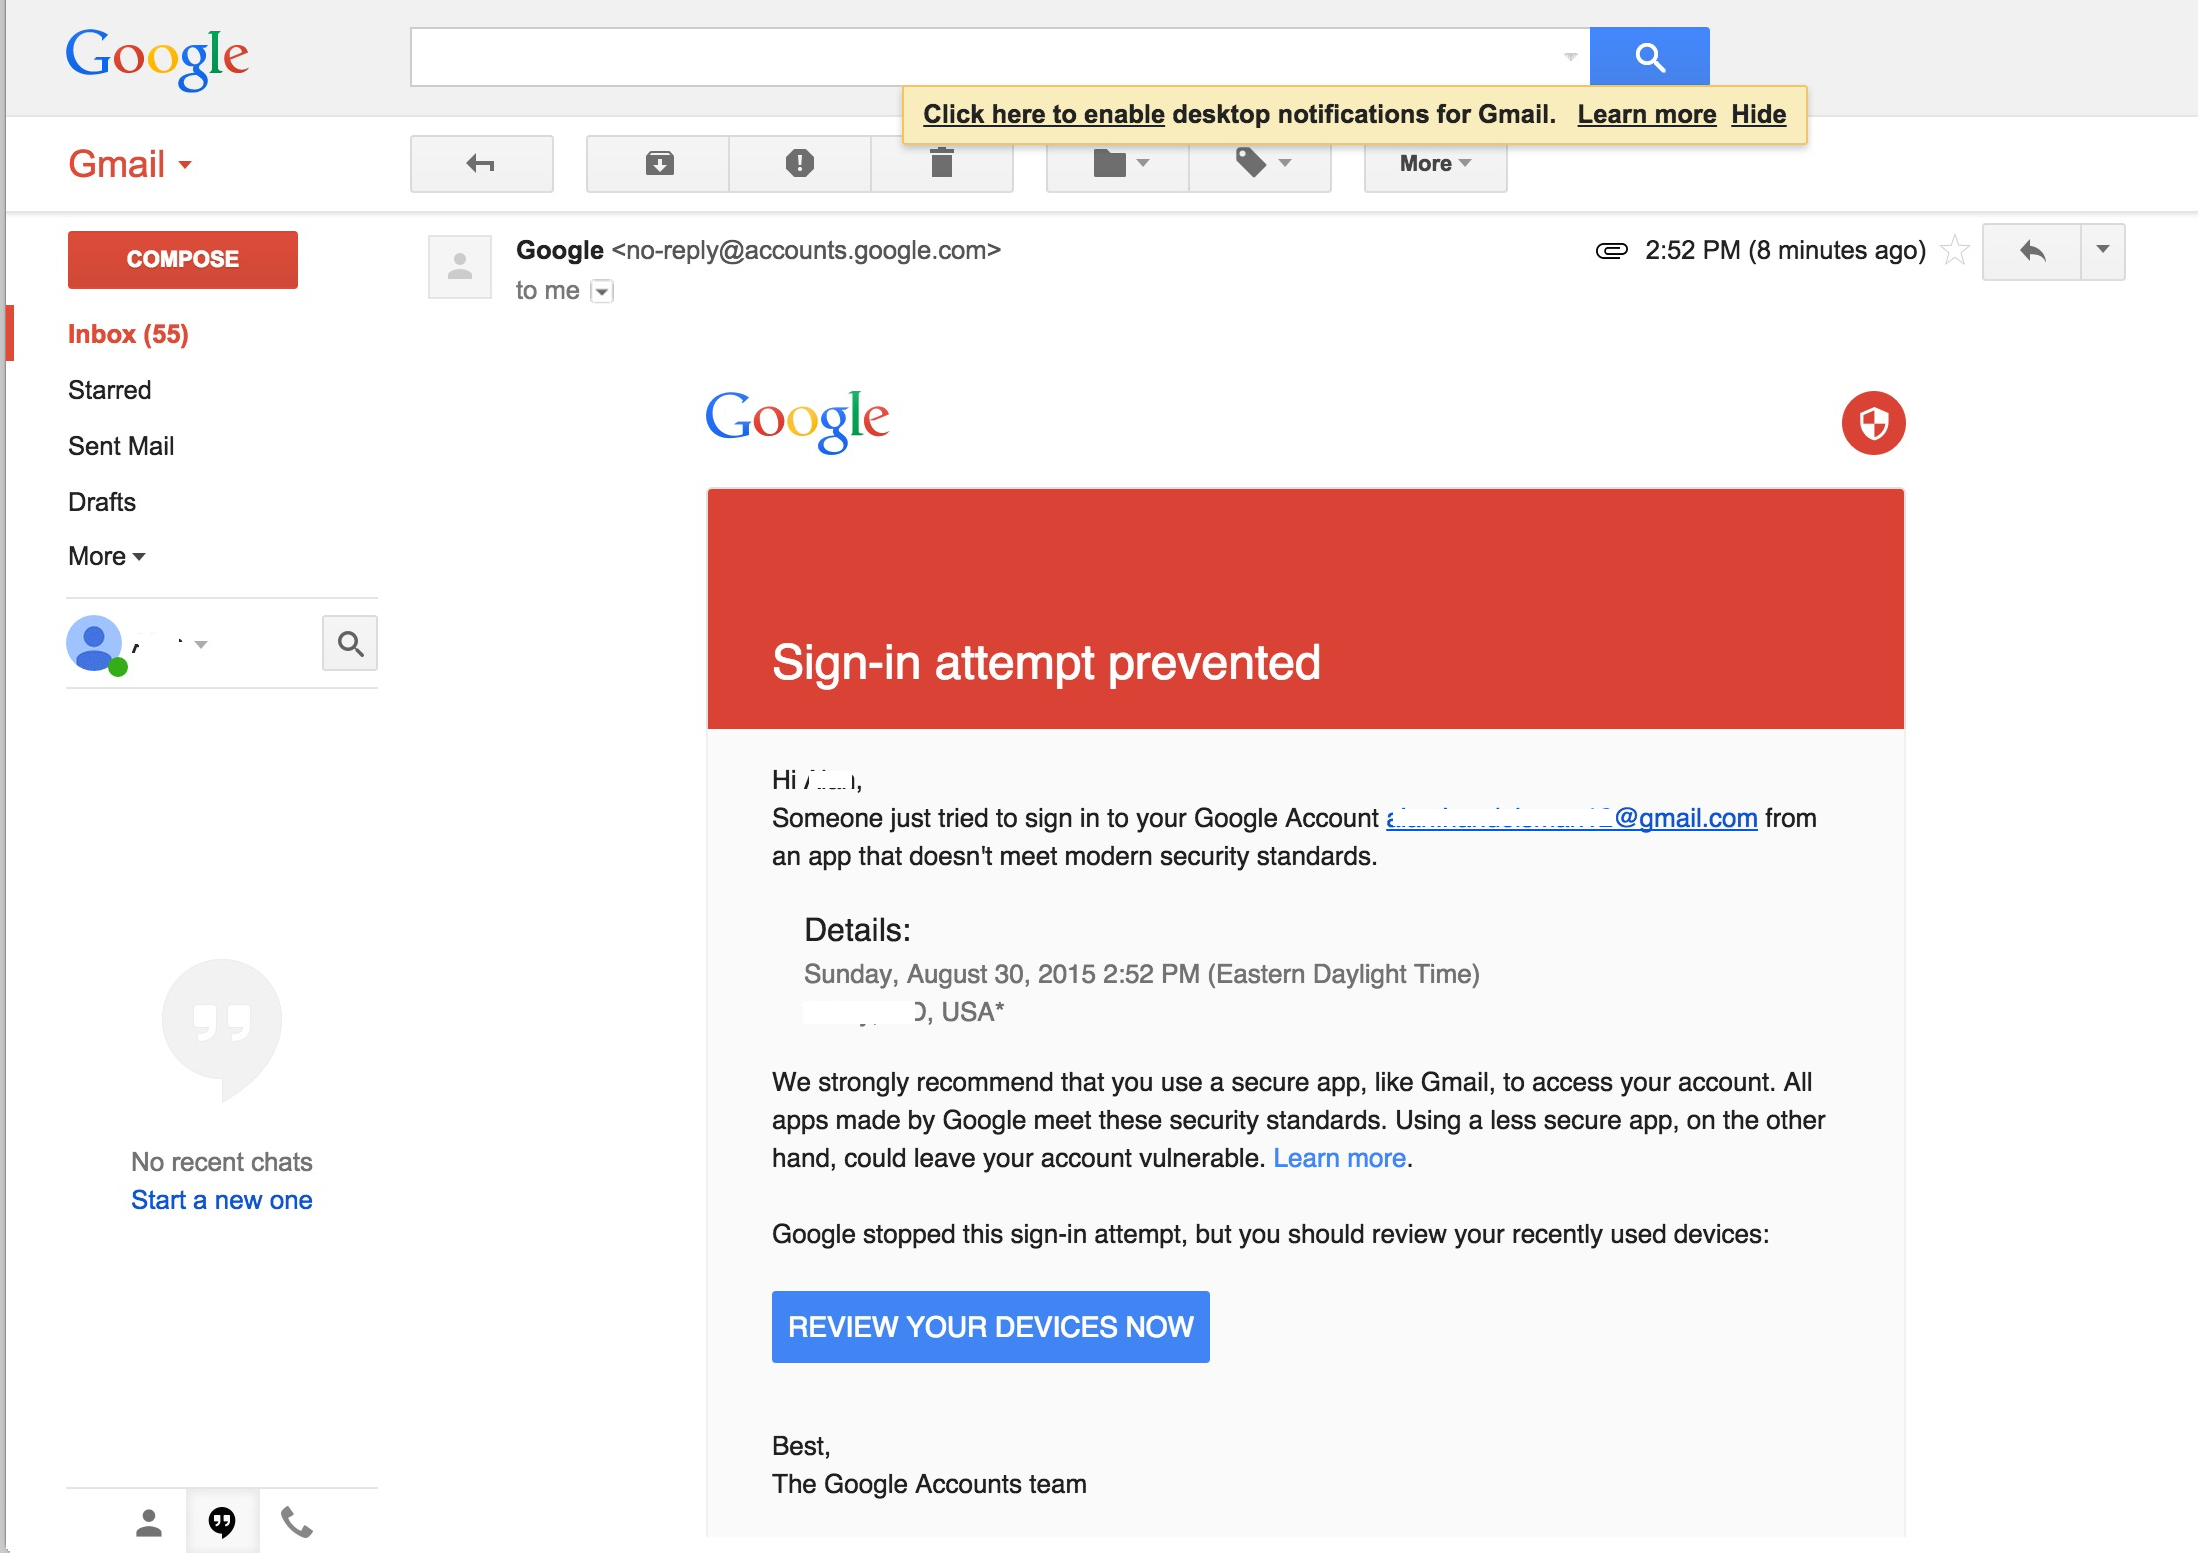Screen dimensions: 2198x1553
Task: Open the Move to folder dropdown
Action: (x=1119, y=163)
